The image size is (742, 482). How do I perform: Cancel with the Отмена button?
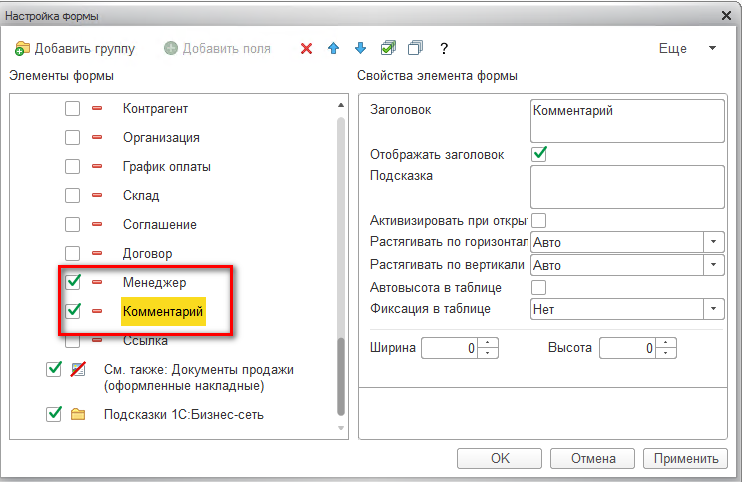[592, 458]
